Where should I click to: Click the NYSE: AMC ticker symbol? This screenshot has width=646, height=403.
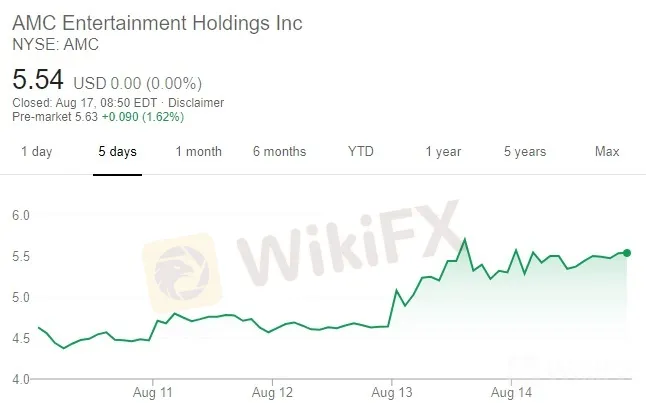pyautogui.click(x=55, y=44)
